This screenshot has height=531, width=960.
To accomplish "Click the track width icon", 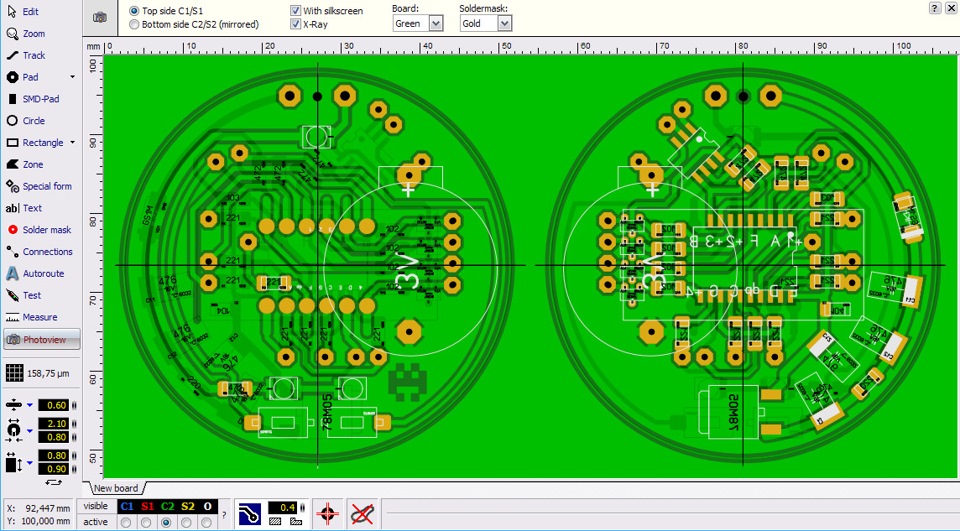I will (x=13, y=405).
